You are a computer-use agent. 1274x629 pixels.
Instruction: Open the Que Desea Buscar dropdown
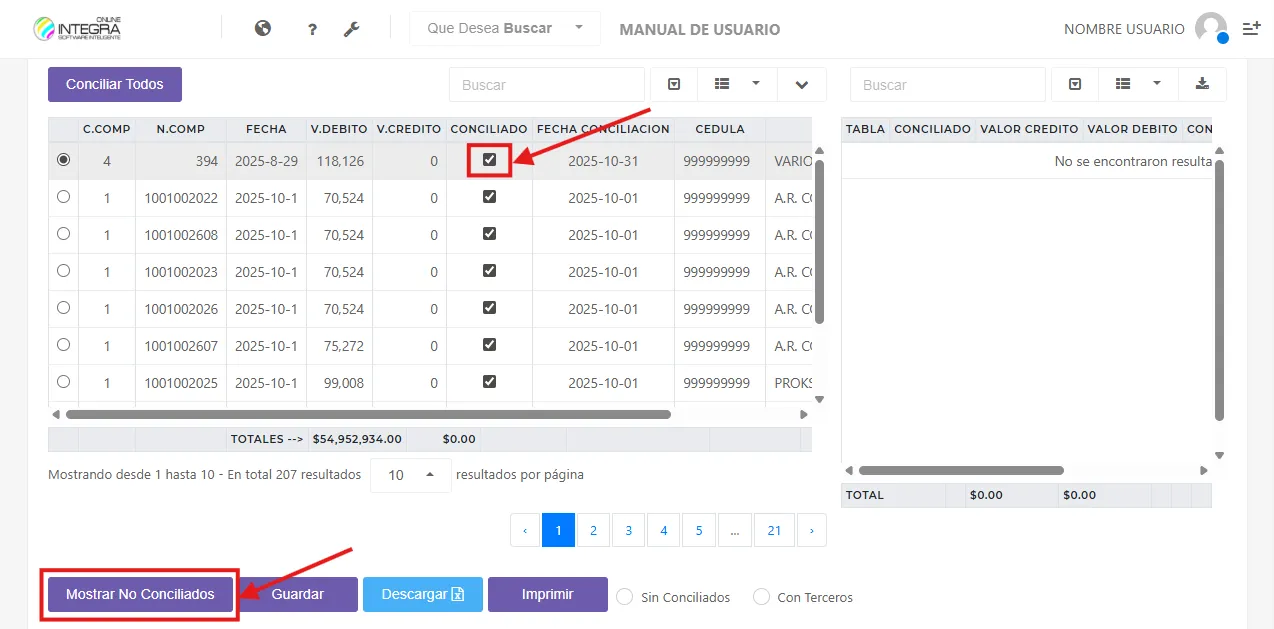505,29
